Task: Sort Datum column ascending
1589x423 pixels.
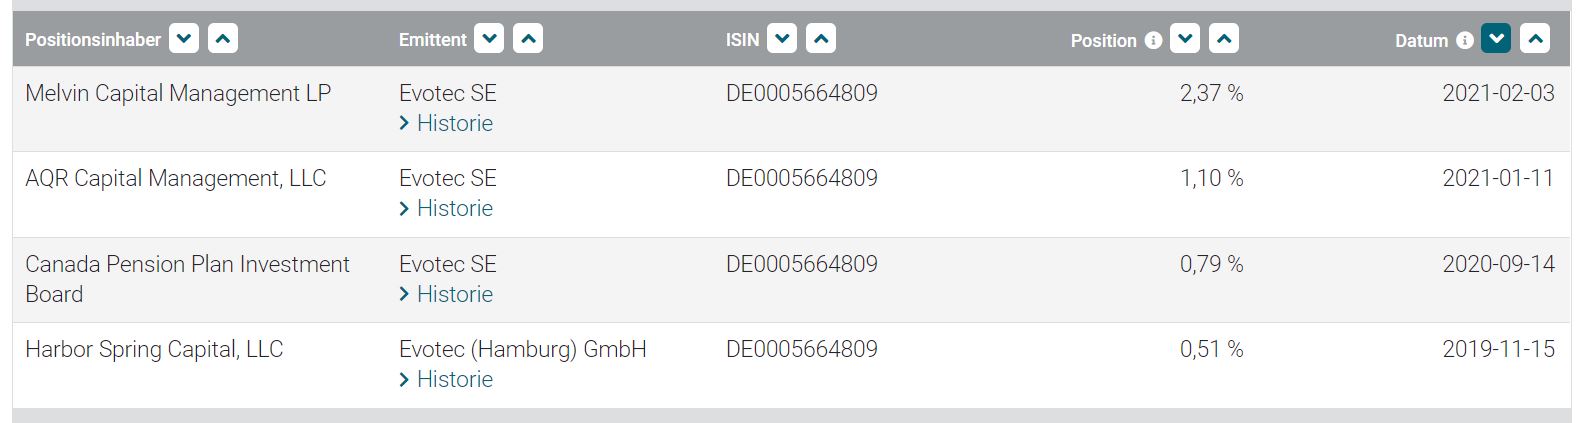Action: 1535,39
